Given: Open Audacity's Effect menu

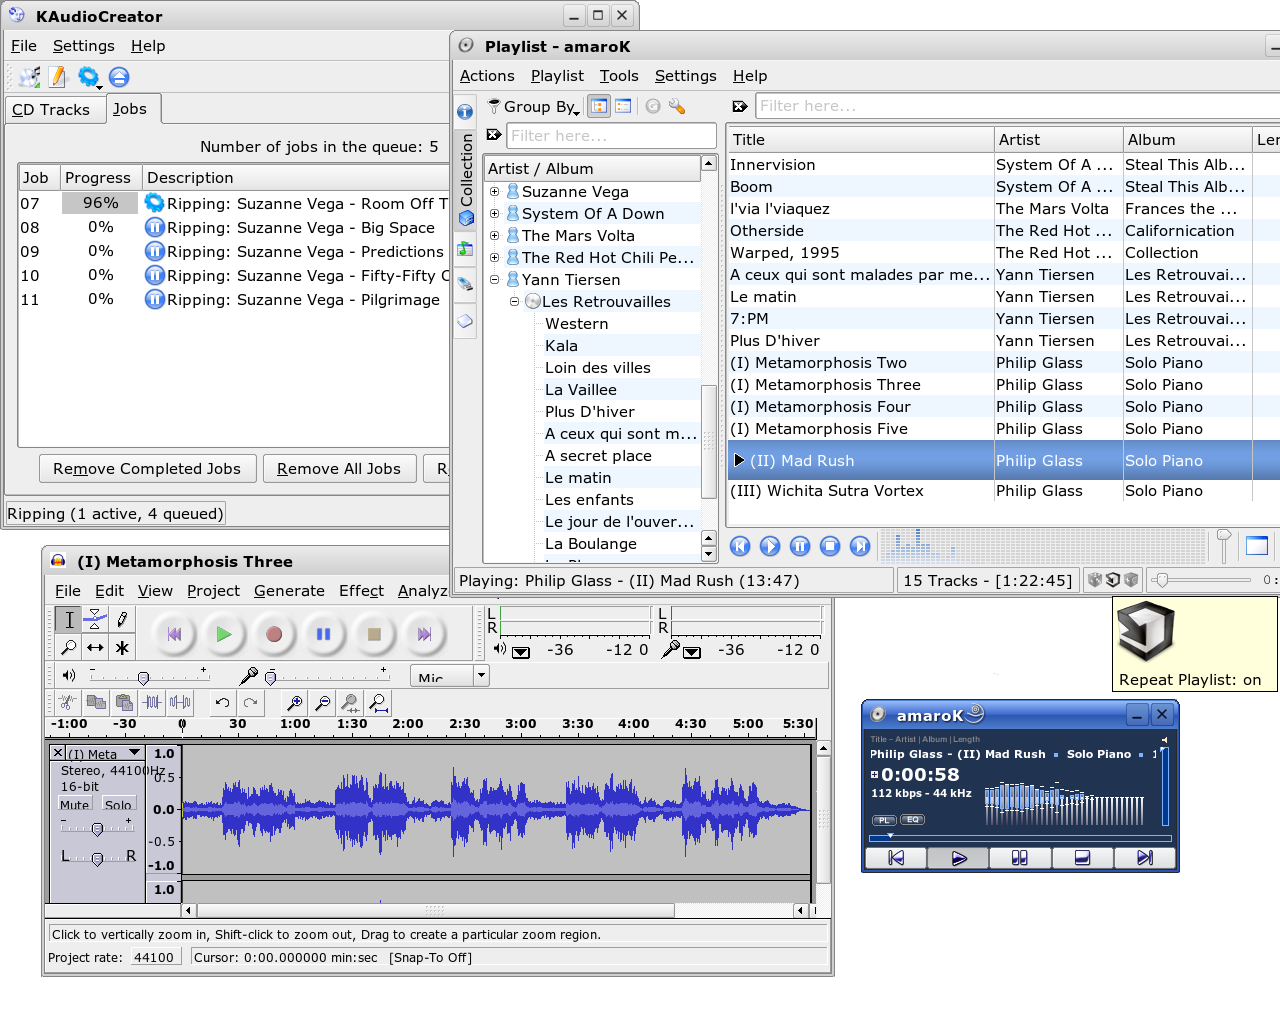Looking at the screenshot, I should point(361,591).
